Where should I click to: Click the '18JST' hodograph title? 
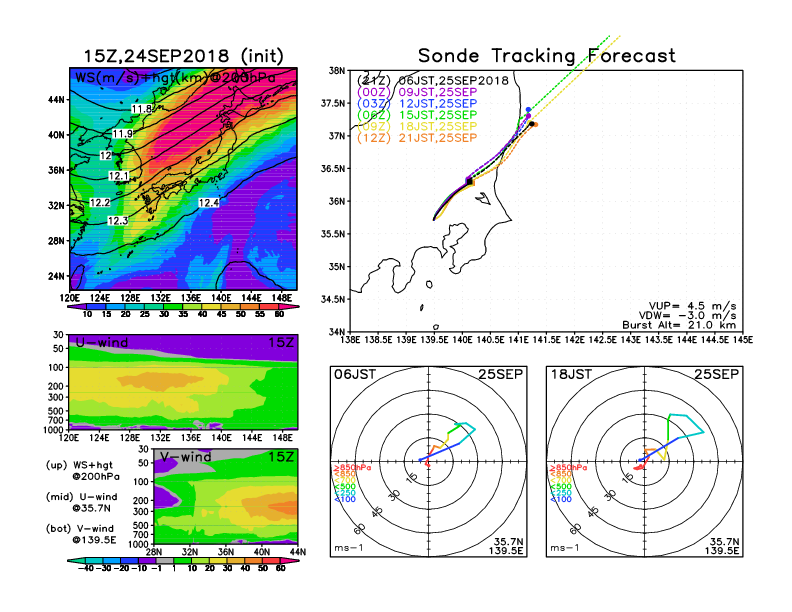[x=571, y=374]
